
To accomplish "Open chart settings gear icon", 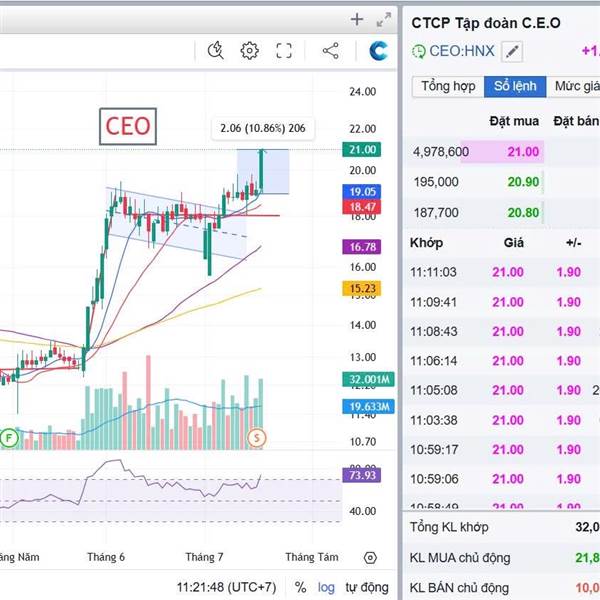I will [x=249, y=51].
